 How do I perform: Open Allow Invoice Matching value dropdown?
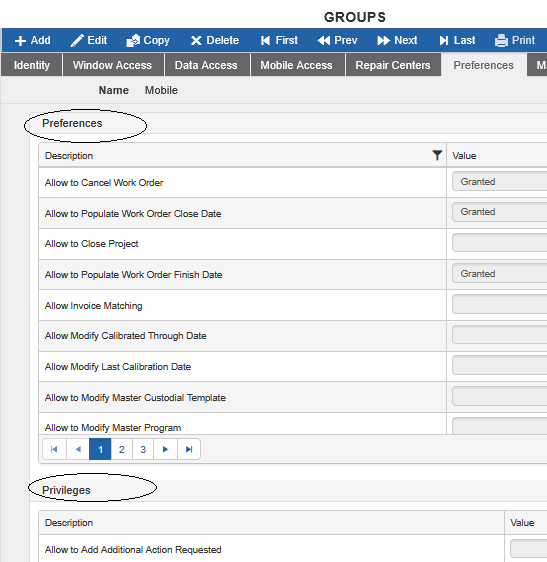pos(499,304)
